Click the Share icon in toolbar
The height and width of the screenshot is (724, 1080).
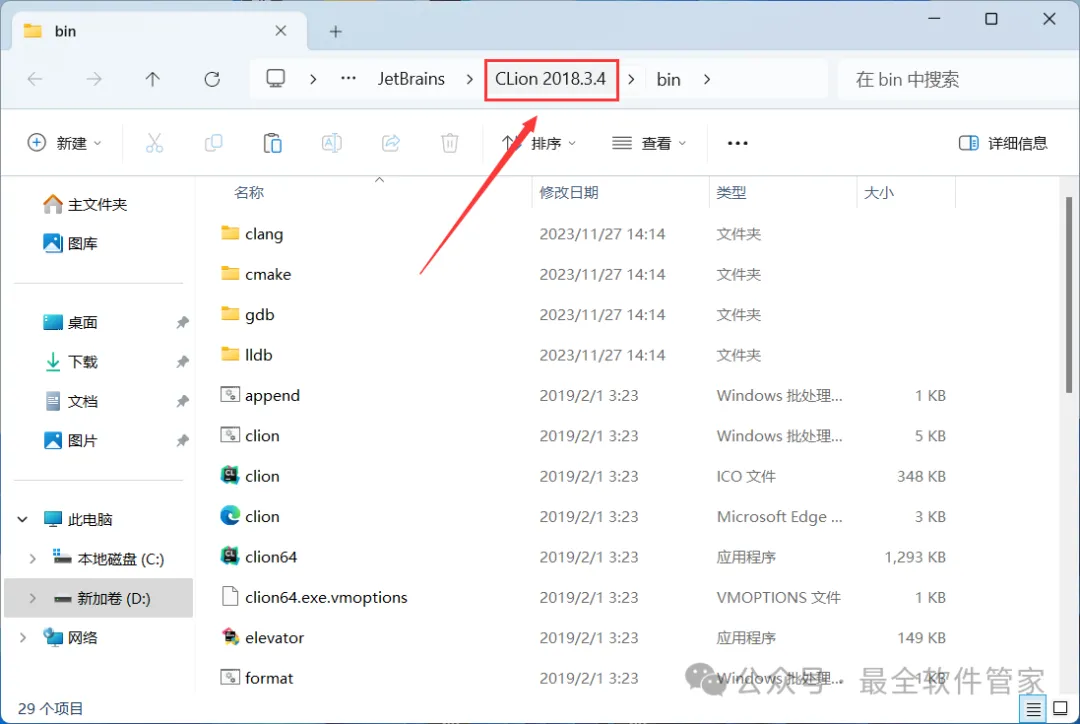[391, 143]
